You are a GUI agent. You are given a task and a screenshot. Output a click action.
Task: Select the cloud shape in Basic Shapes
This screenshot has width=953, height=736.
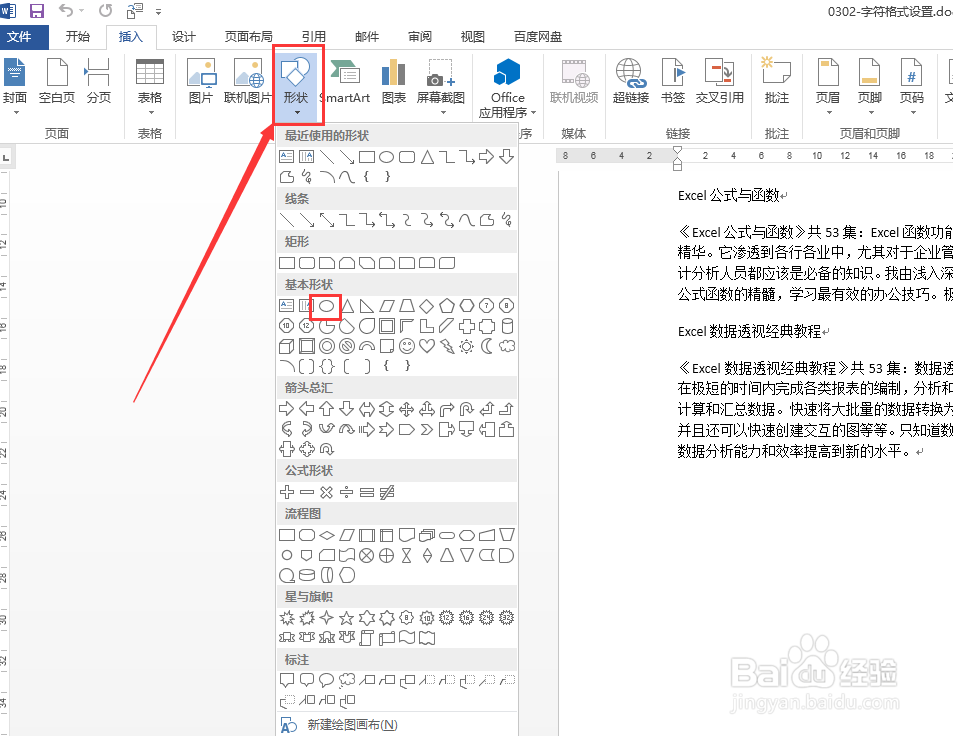pyautogui.click(x=507, y=346)
